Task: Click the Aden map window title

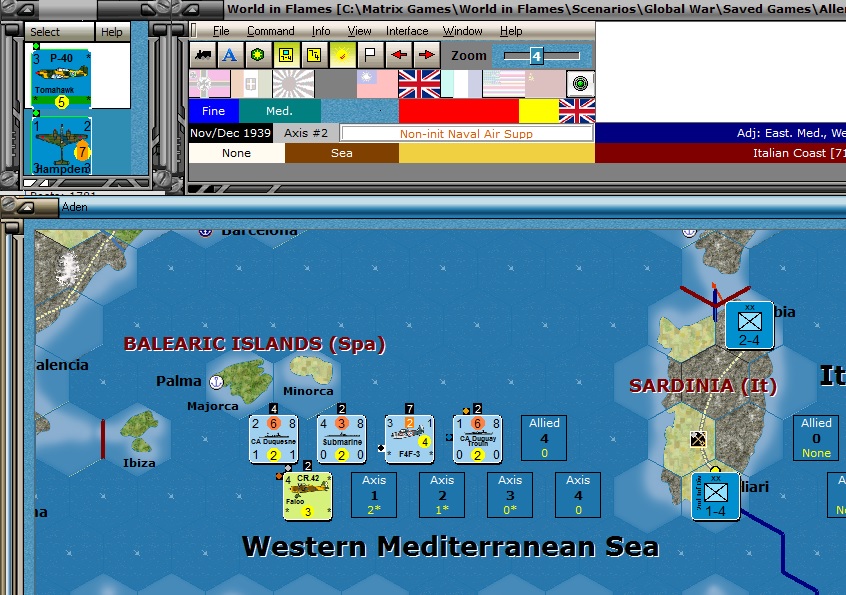Action: click(x=74, y=207)
